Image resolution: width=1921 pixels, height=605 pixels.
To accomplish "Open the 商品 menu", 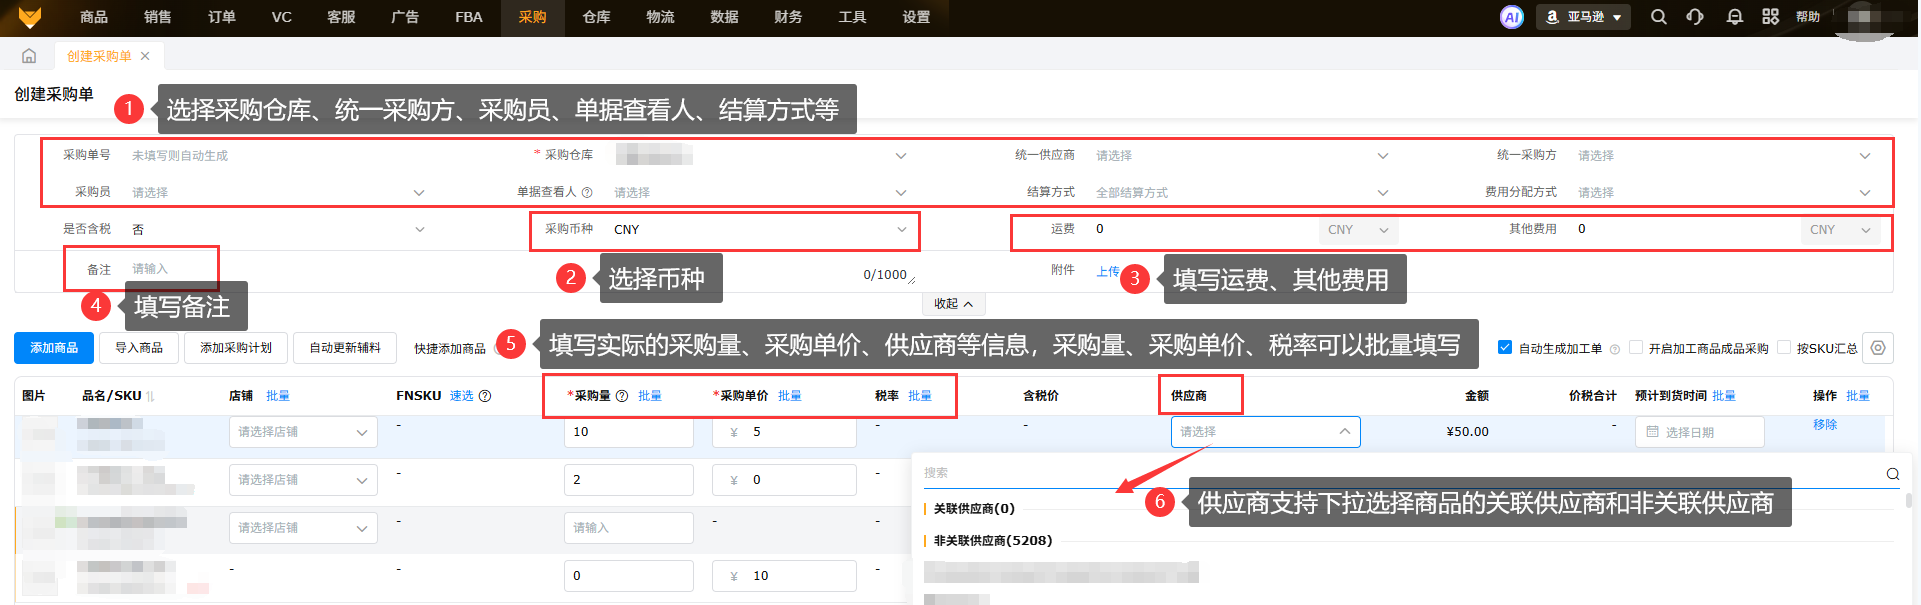I will pyautogui.click(x=94, y=17).
